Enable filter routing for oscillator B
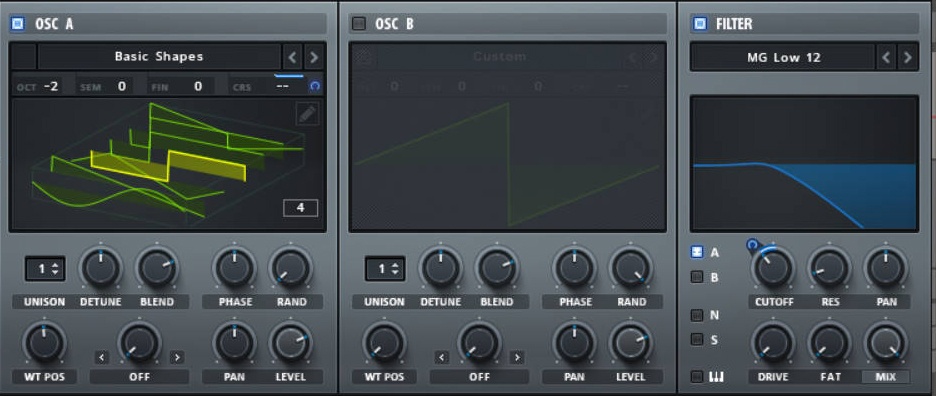The width and height of the screenshot is (936, 396). click(697, 277)
